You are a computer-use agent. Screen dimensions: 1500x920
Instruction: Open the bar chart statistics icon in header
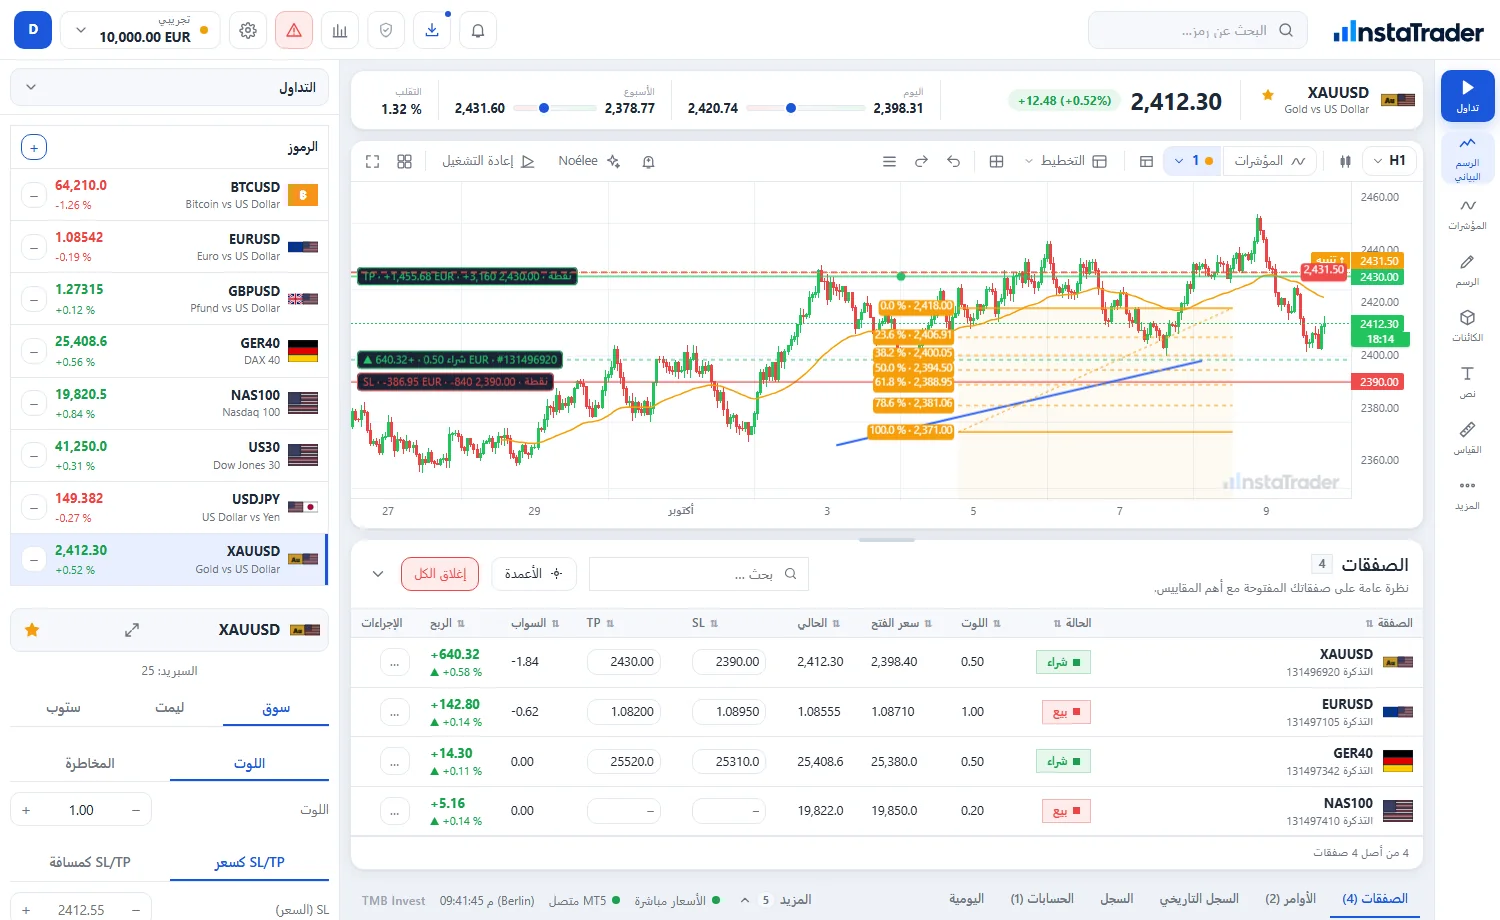[340, 31]
